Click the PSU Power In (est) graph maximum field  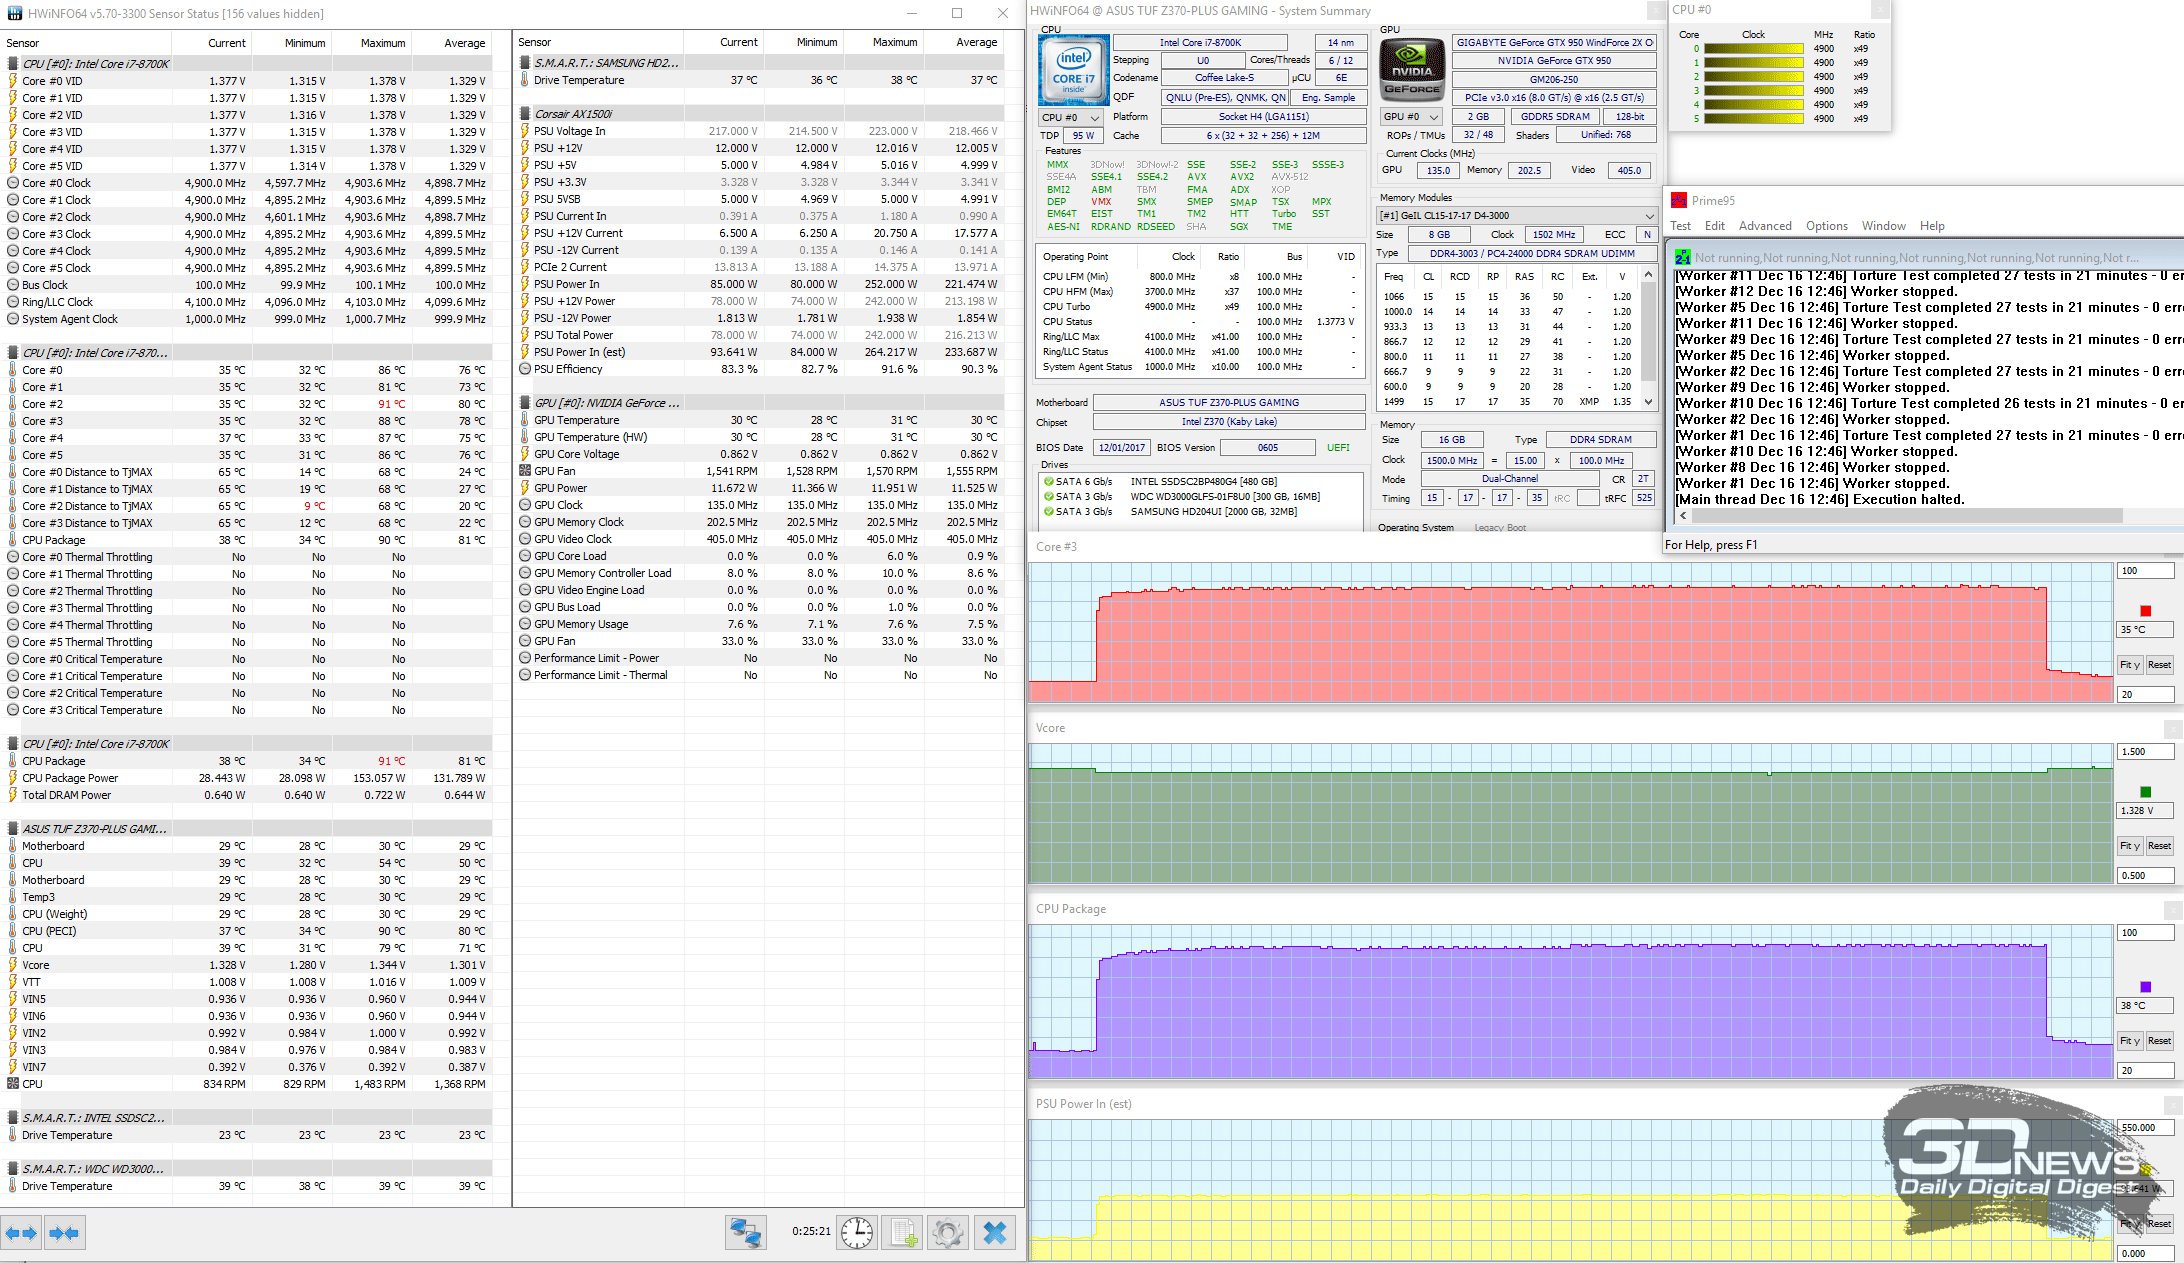click(x=2145, y=1128)
